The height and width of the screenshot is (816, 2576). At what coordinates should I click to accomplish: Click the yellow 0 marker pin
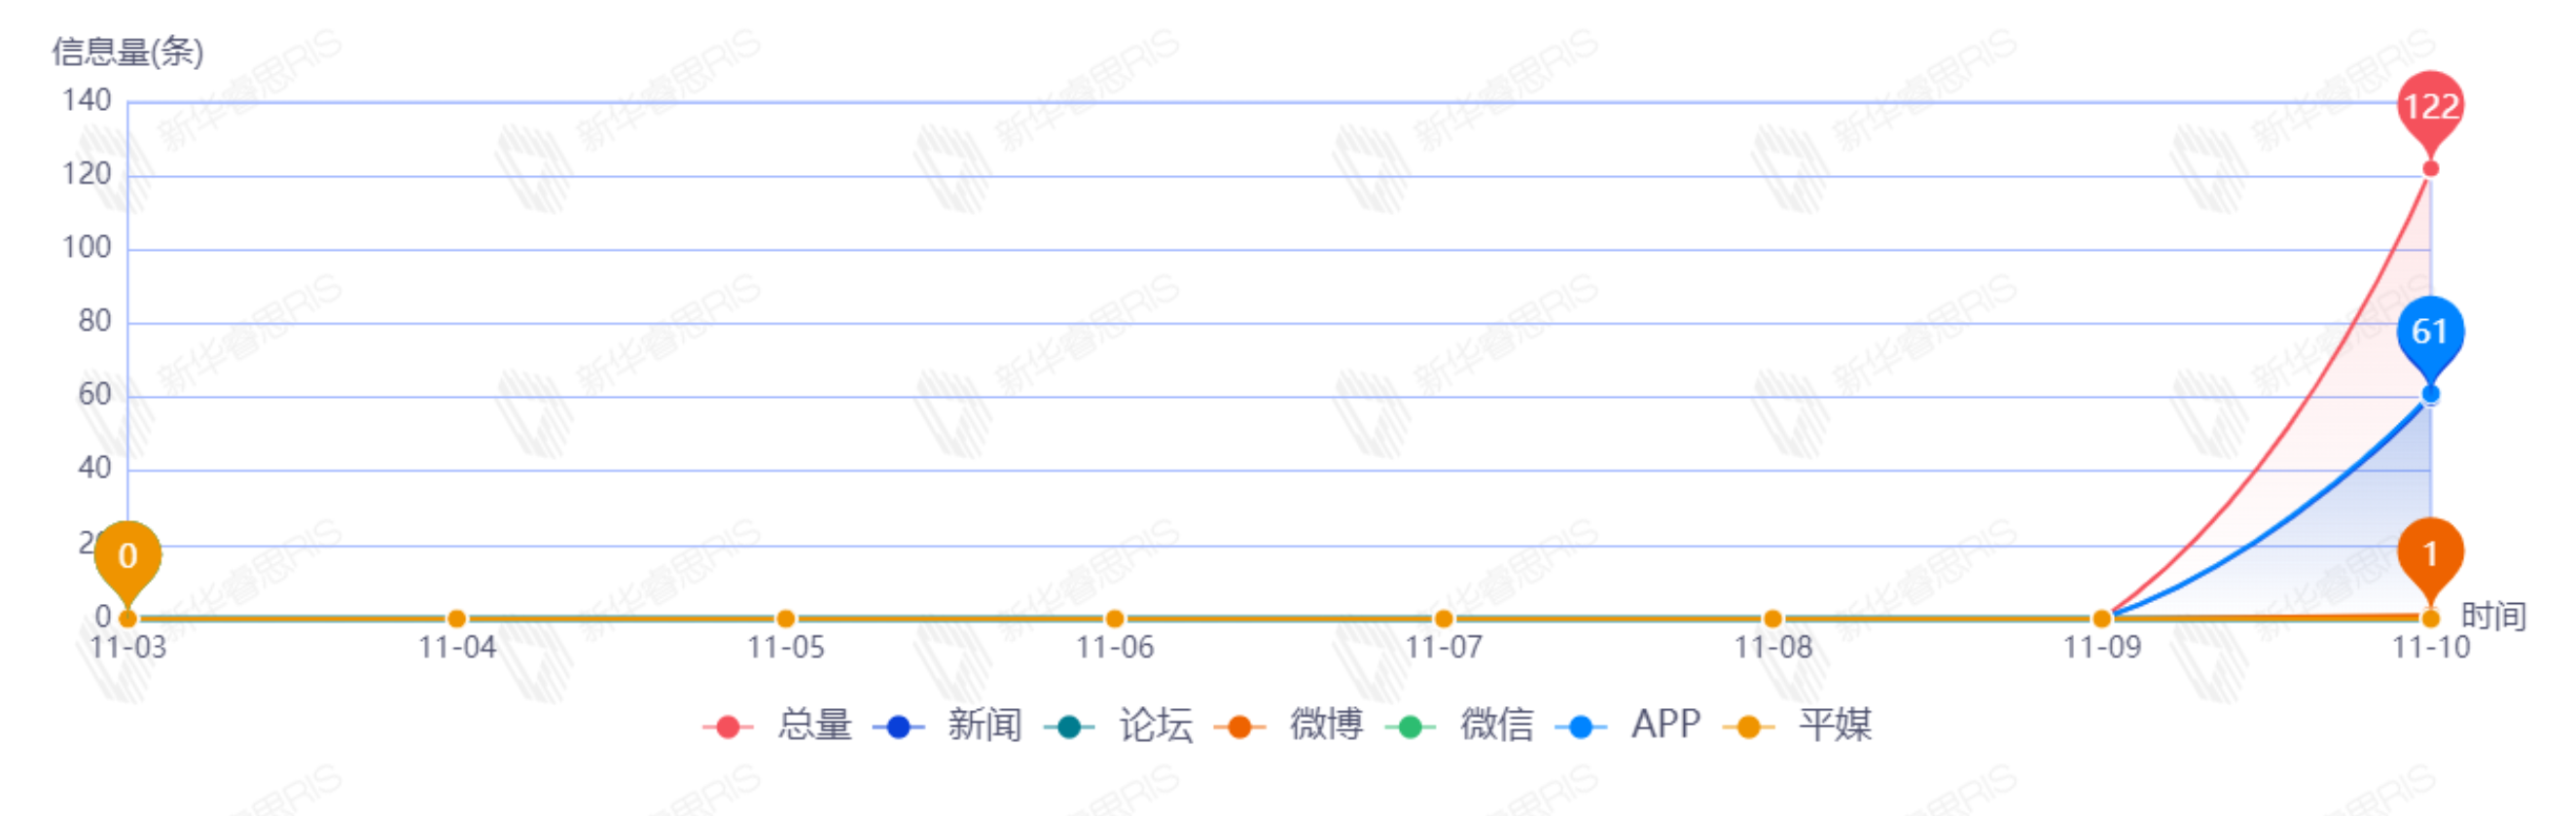128,557
